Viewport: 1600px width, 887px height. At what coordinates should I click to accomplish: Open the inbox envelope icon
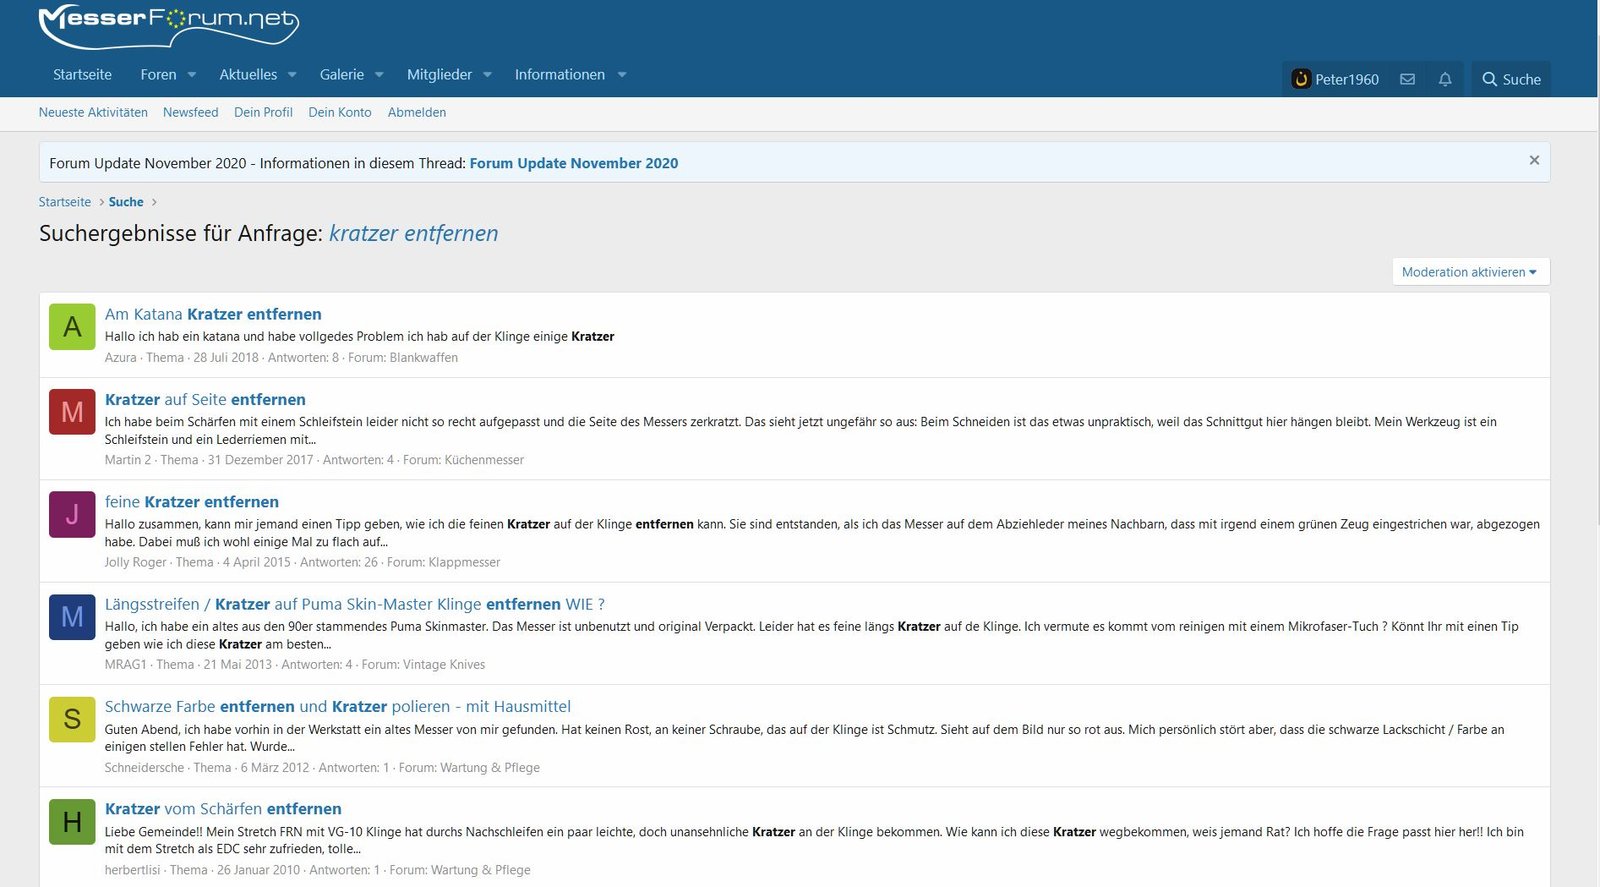tap(1407, 79)
